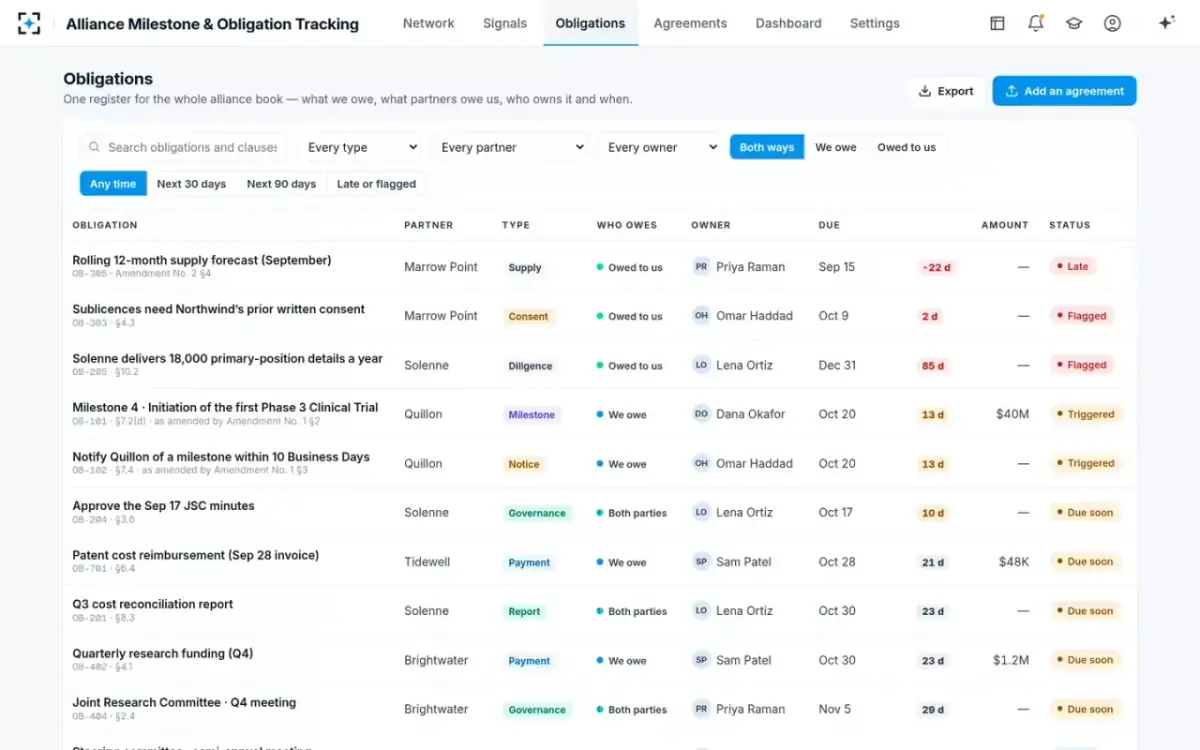Click the $1.2M amount cell
This screenshot has height=750, width=1200.
pyautogui.click(x=1011, y=660)
